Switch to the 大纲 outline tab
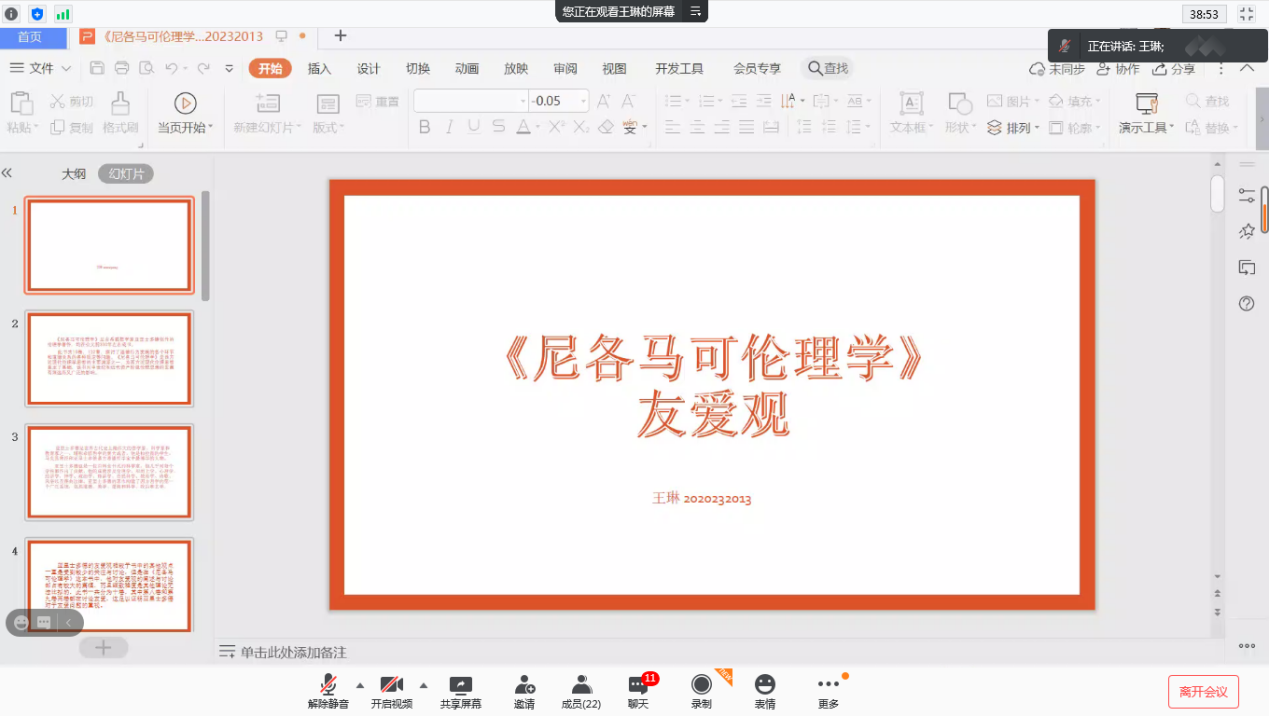The width and height of the screenshot is (1269, 716). click(x=73, y=174)
